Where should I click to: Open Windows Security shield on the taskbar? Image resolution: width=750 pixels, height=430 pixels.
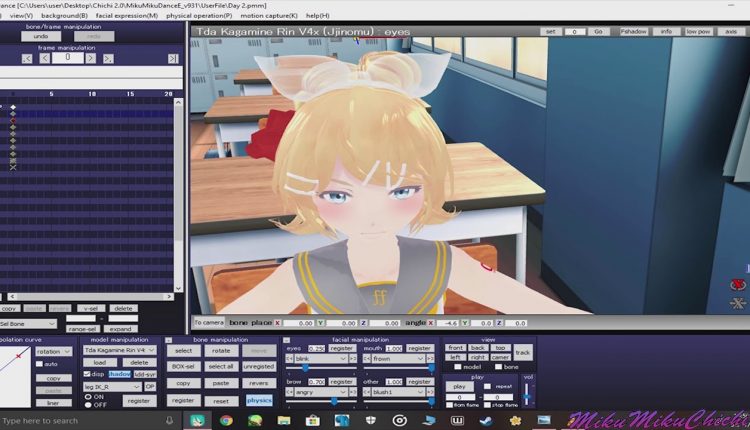click(x=371, y=420)
